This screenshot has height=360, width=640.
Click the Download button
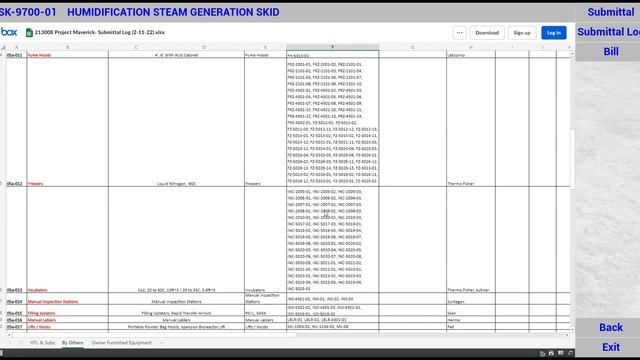click(487, 33)
